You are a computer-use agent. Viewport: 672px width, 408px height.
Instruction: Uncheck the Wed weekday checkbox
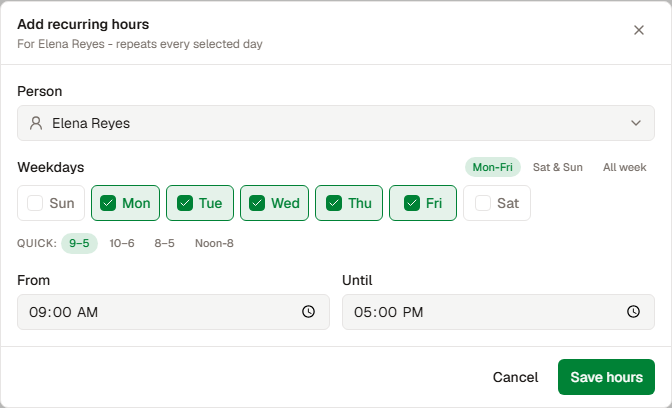point(274,203)
